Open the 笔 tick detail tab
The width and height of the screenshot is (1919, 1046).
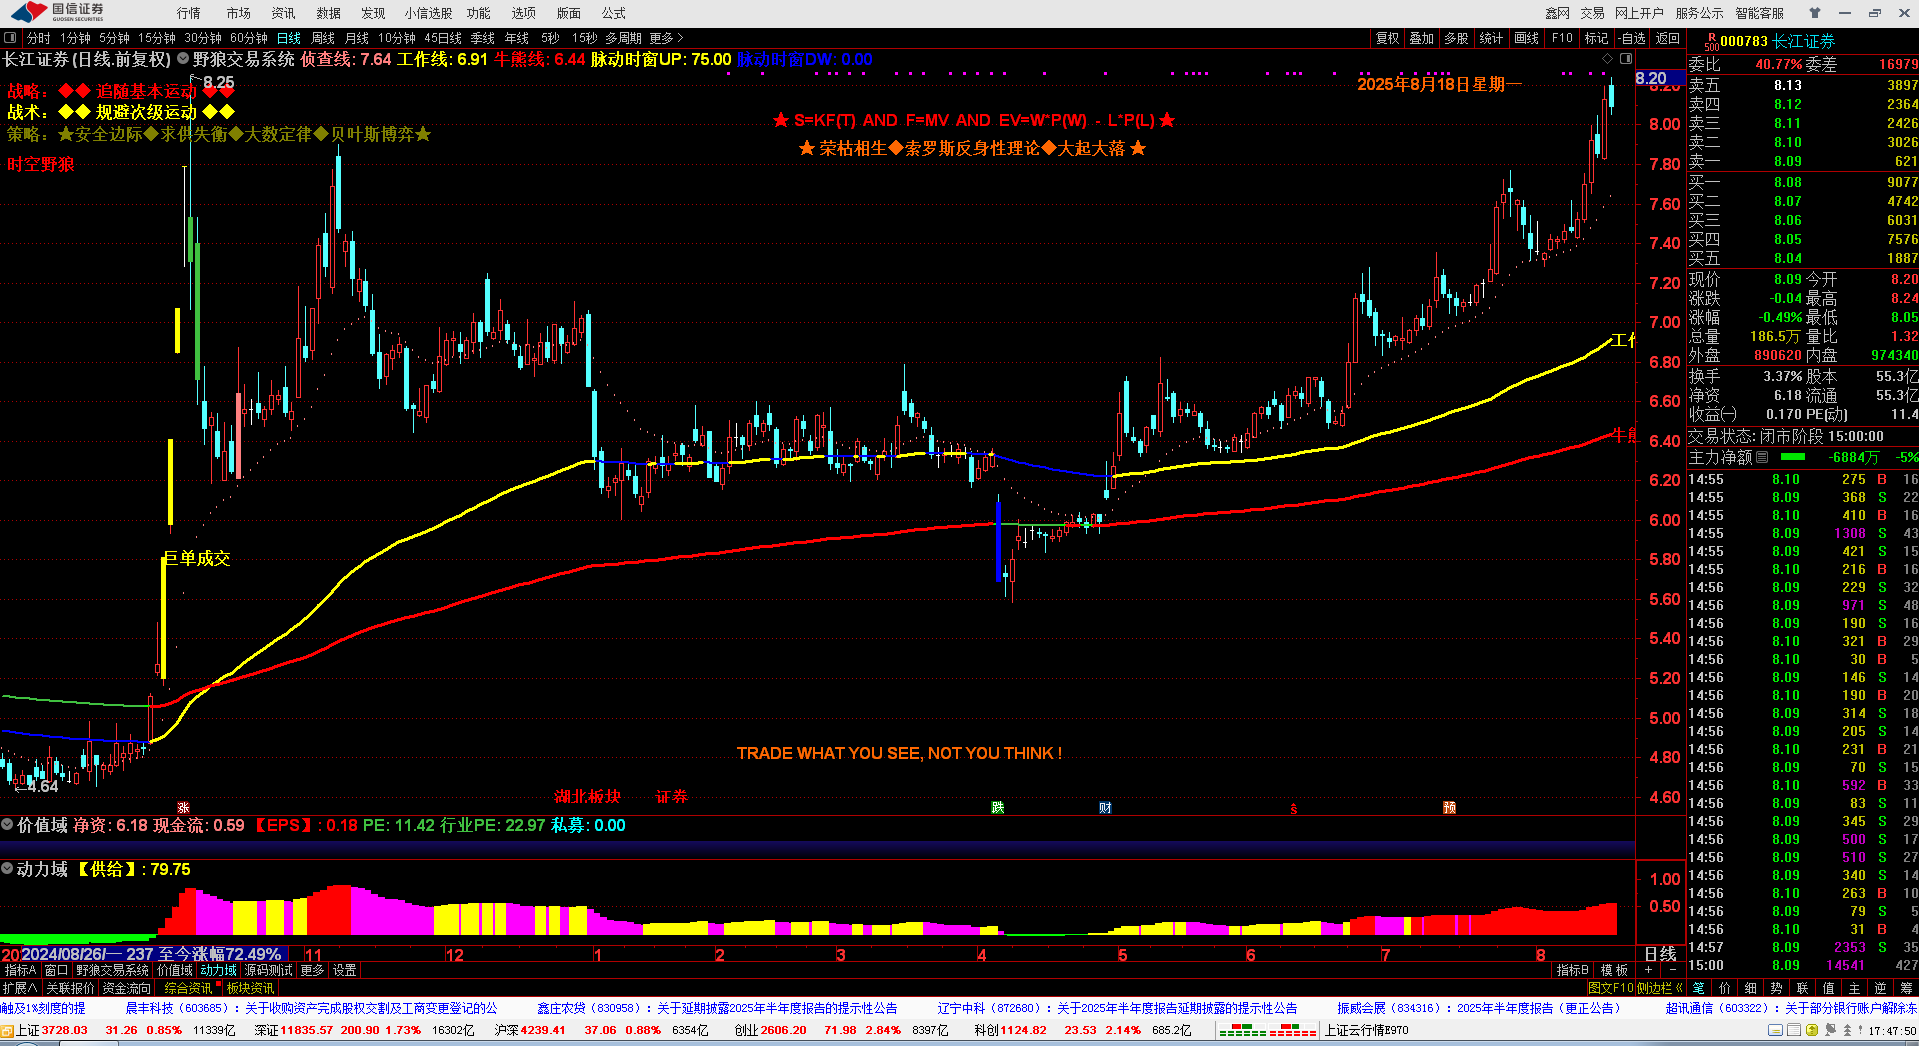(1698, 987)
